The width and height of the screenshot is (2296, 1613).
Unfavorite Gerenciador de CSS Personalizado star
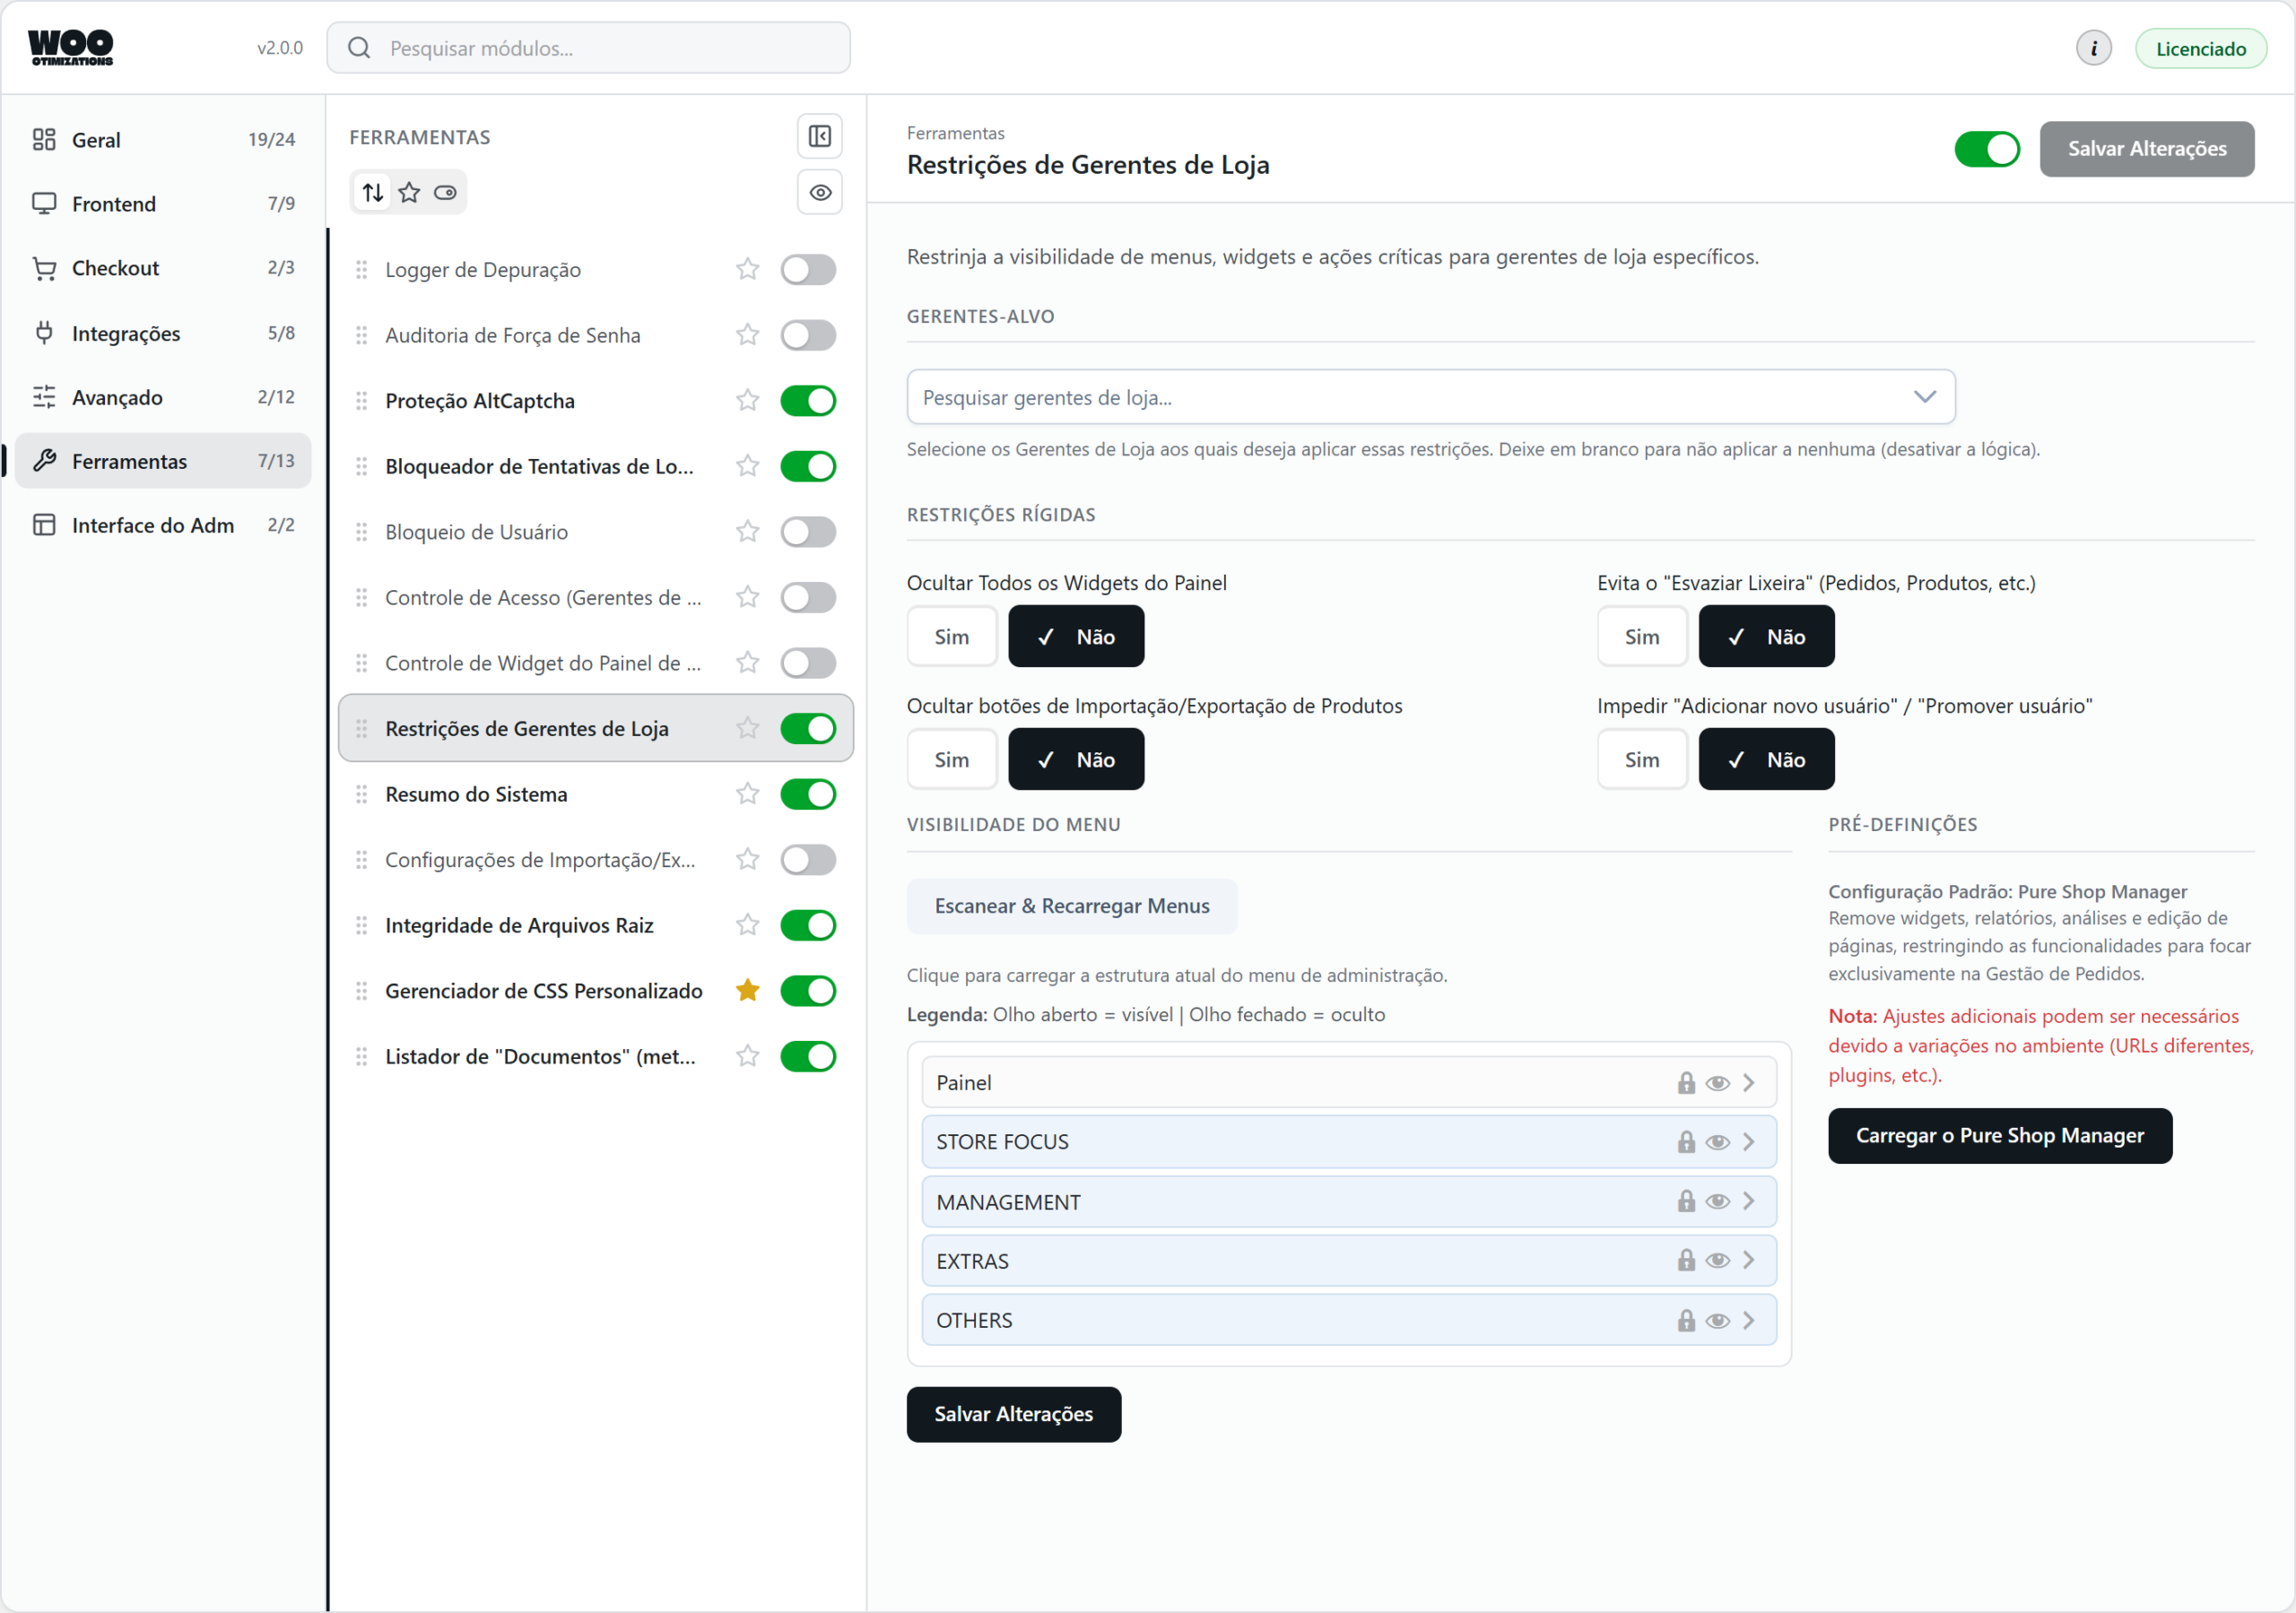pos(747,990)
